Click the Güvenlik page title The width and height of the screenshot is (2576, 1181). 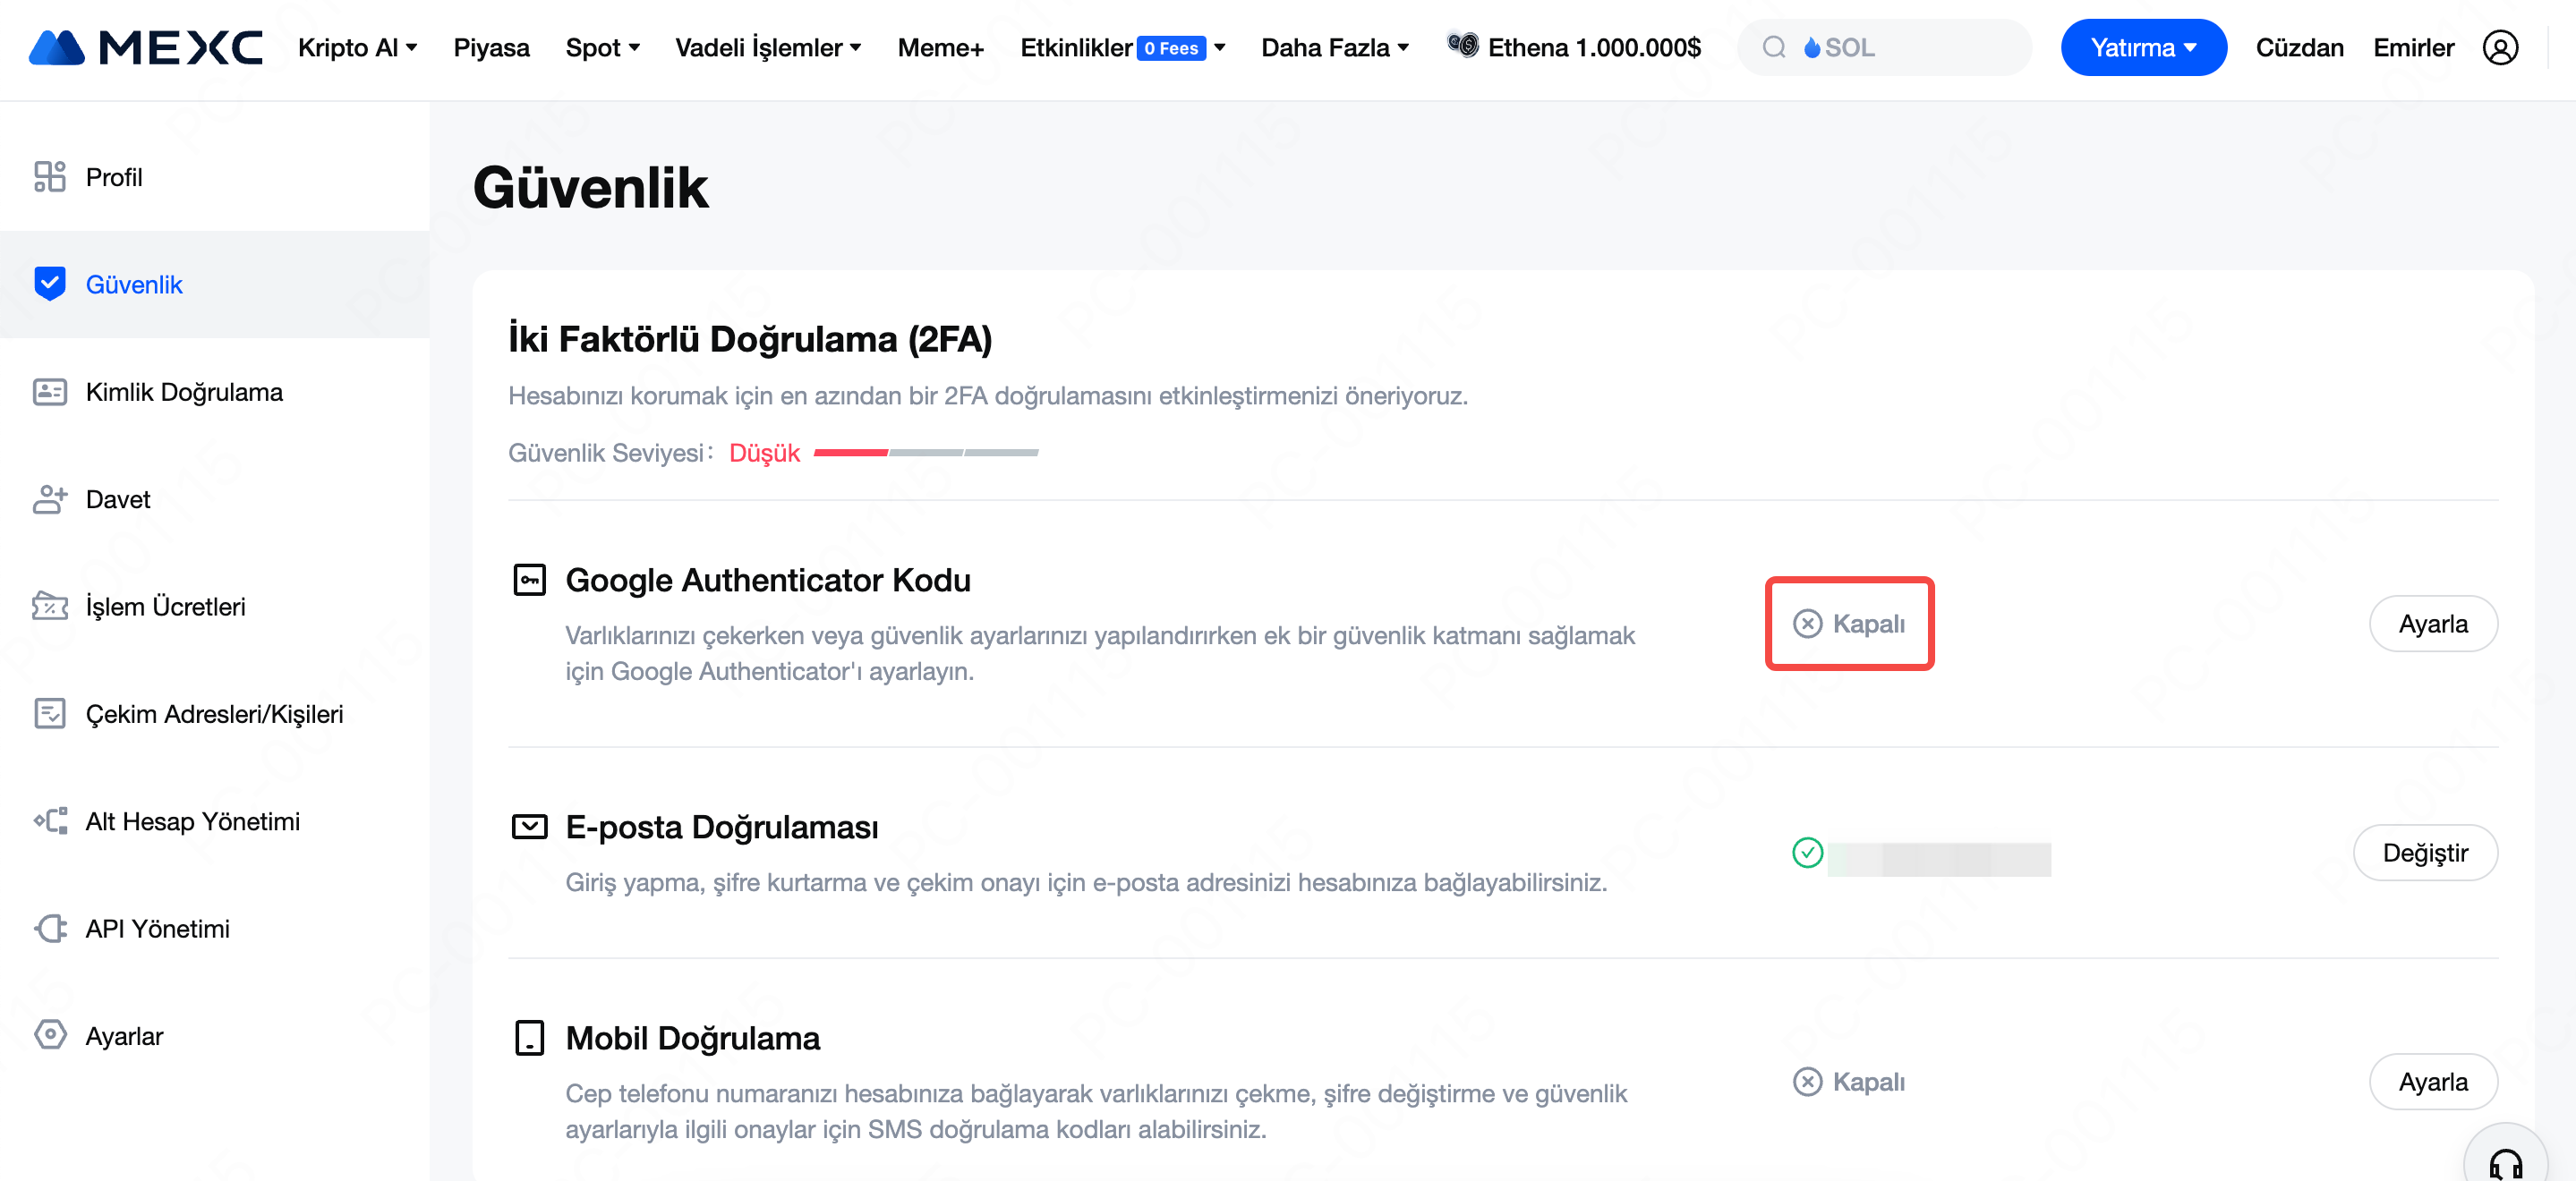(x=590, y=187)
